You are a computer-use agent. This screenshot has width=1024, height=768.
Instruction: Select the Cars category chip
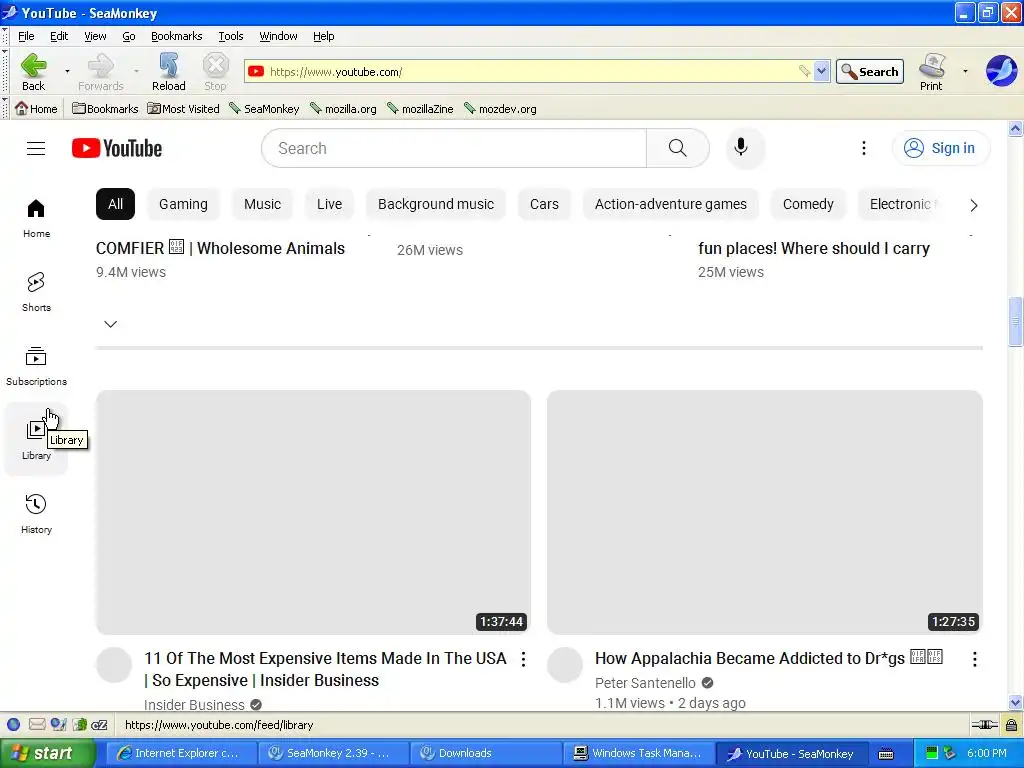544,204
